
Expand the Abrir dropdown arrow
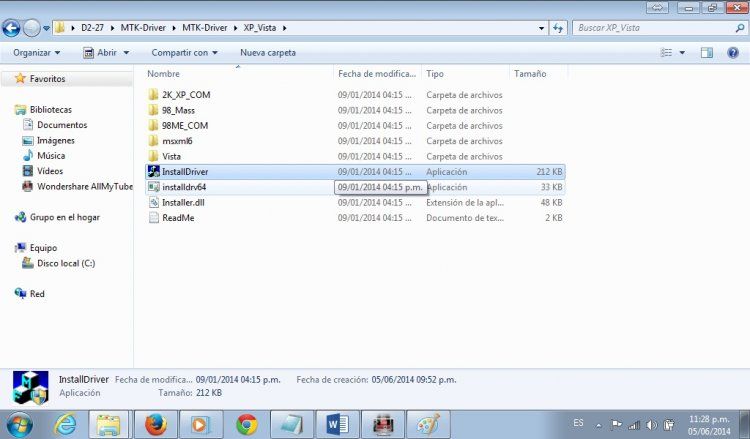pos(126,53)
